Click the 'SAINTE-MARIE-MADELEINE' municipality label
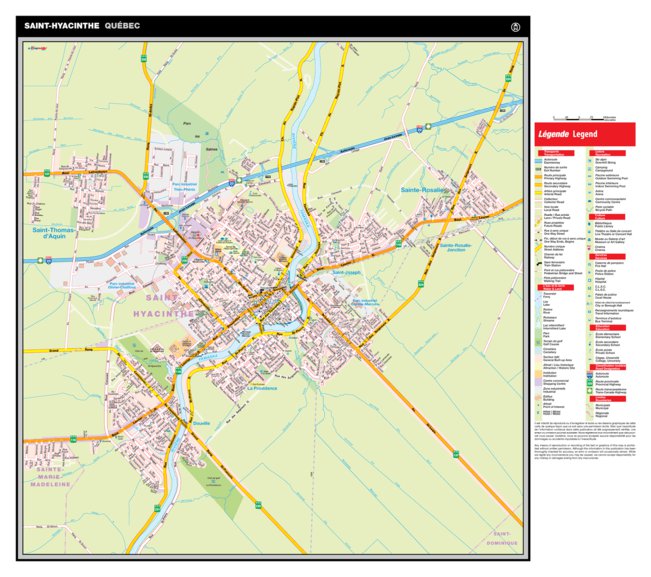The width and height of the screenshot is (651, 577). click(x=50, y=477)
